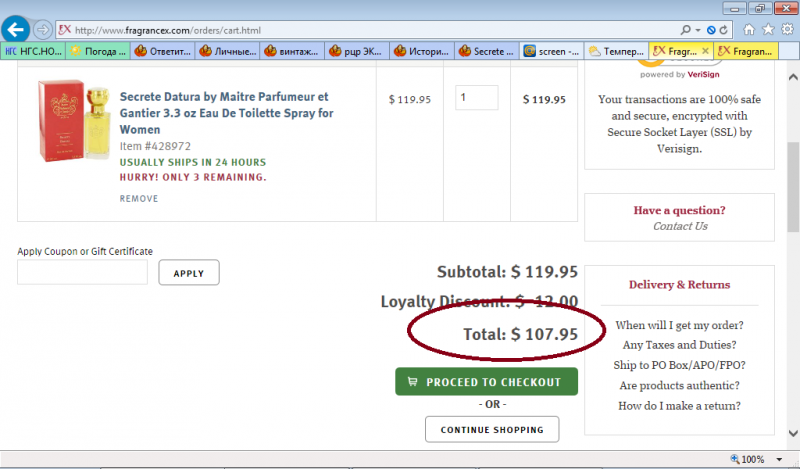Switch to the screen -... tab
800x469 pixels.
pyautogui.click(x=552, y=51)
